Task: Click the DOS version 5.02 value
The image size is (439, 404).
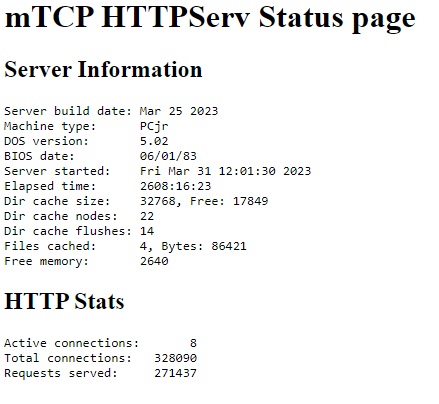Action: coord(154,141)
